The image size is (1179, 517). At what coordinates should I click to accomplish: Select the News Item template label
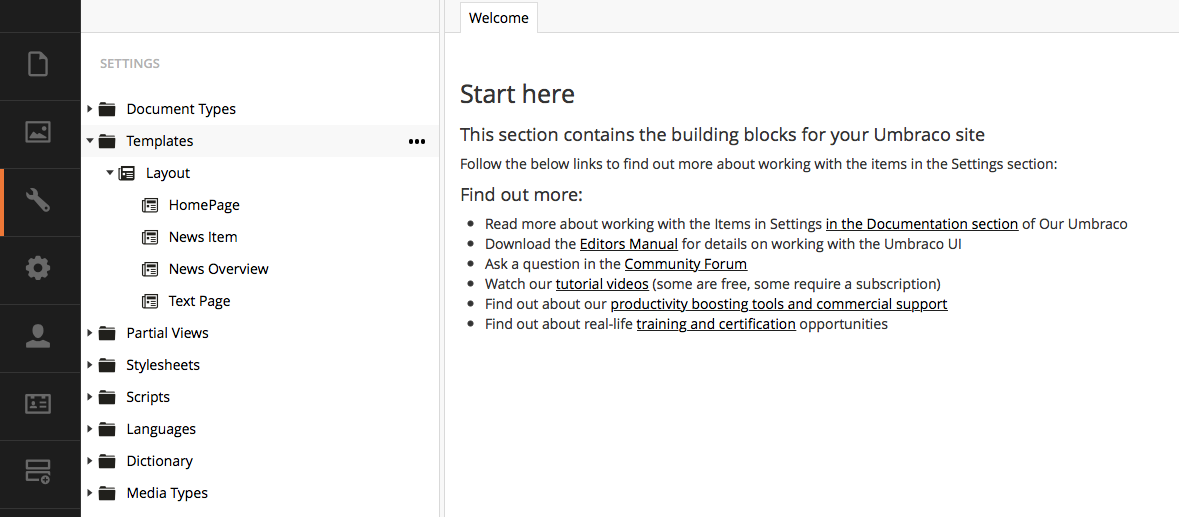[x=203, y=237]
